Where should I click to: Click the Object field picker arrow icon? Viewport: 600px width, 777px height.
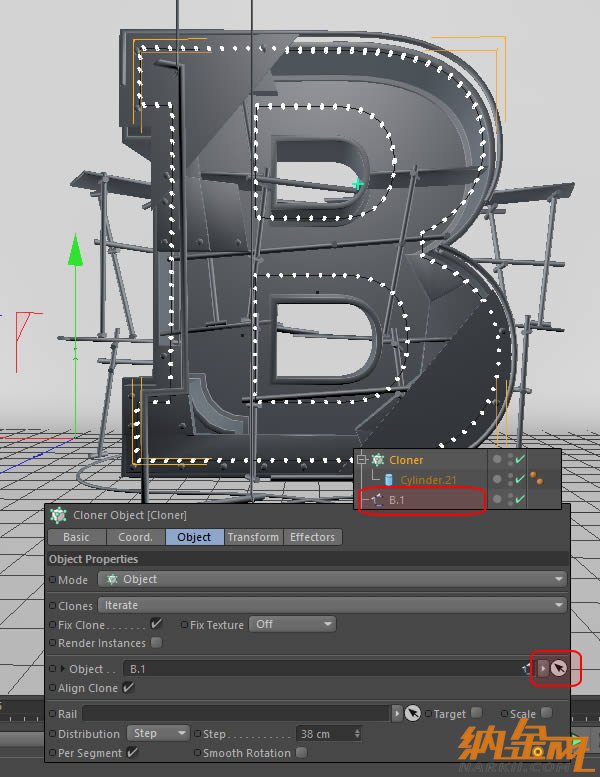559,668
